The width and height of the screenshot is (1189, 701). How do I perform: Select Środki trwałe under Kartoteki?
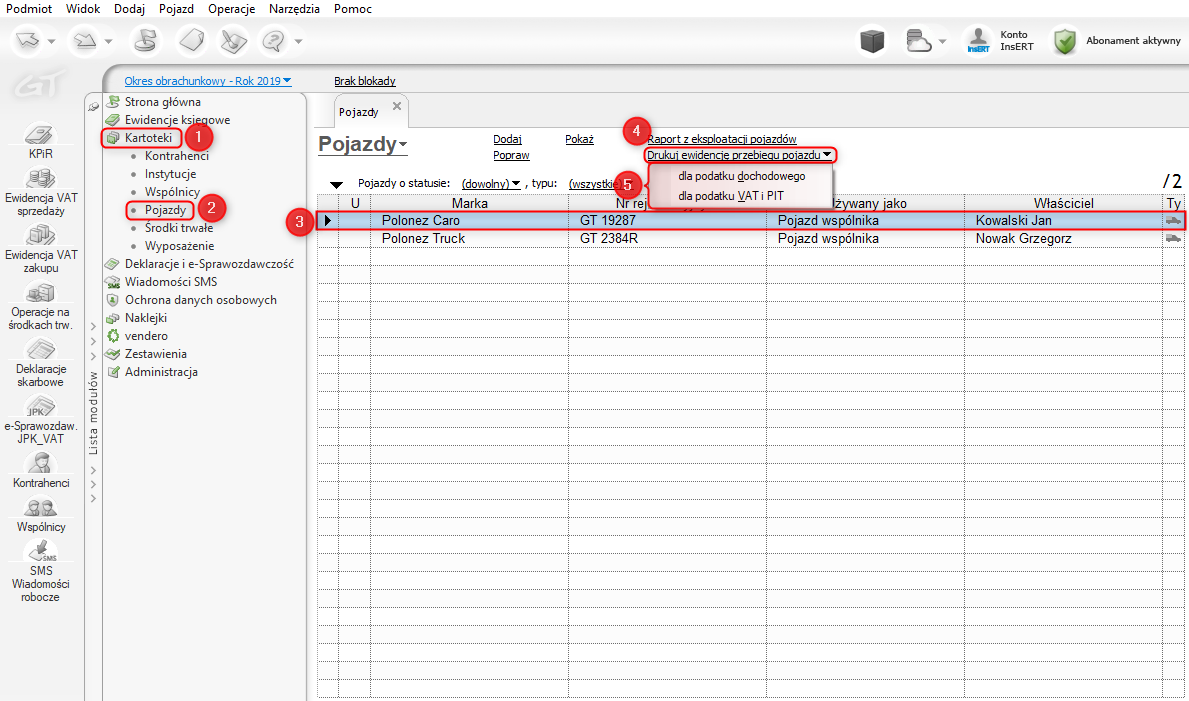(179, 228)
